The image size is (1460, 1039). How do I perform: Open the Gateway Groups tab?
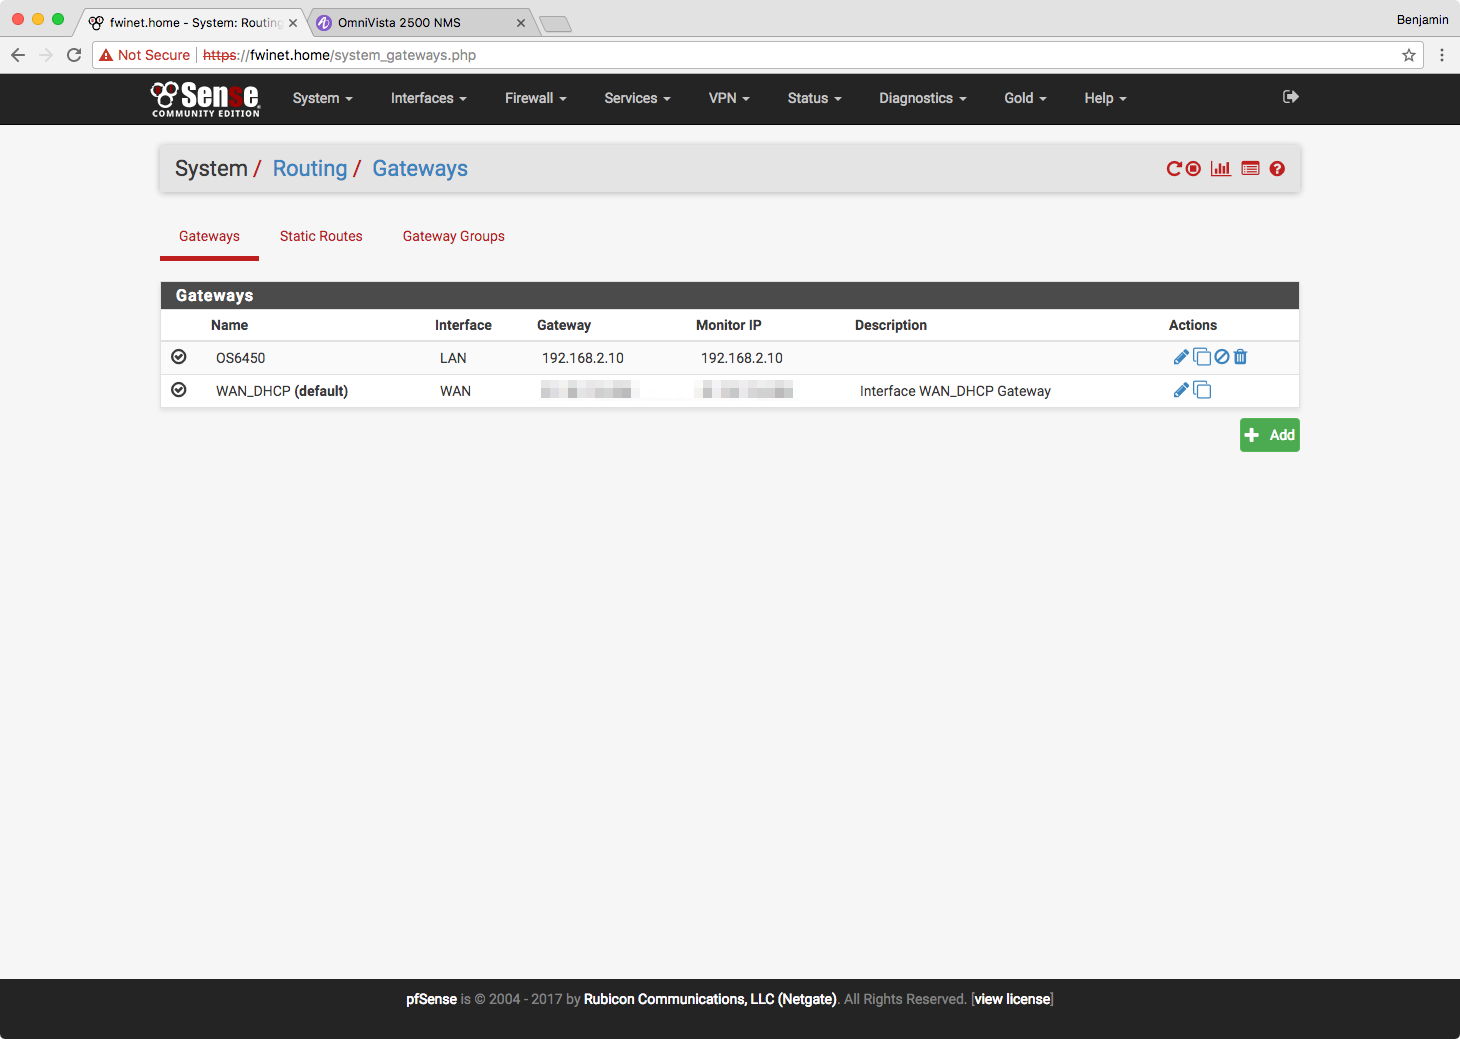[x=453, y=236]
